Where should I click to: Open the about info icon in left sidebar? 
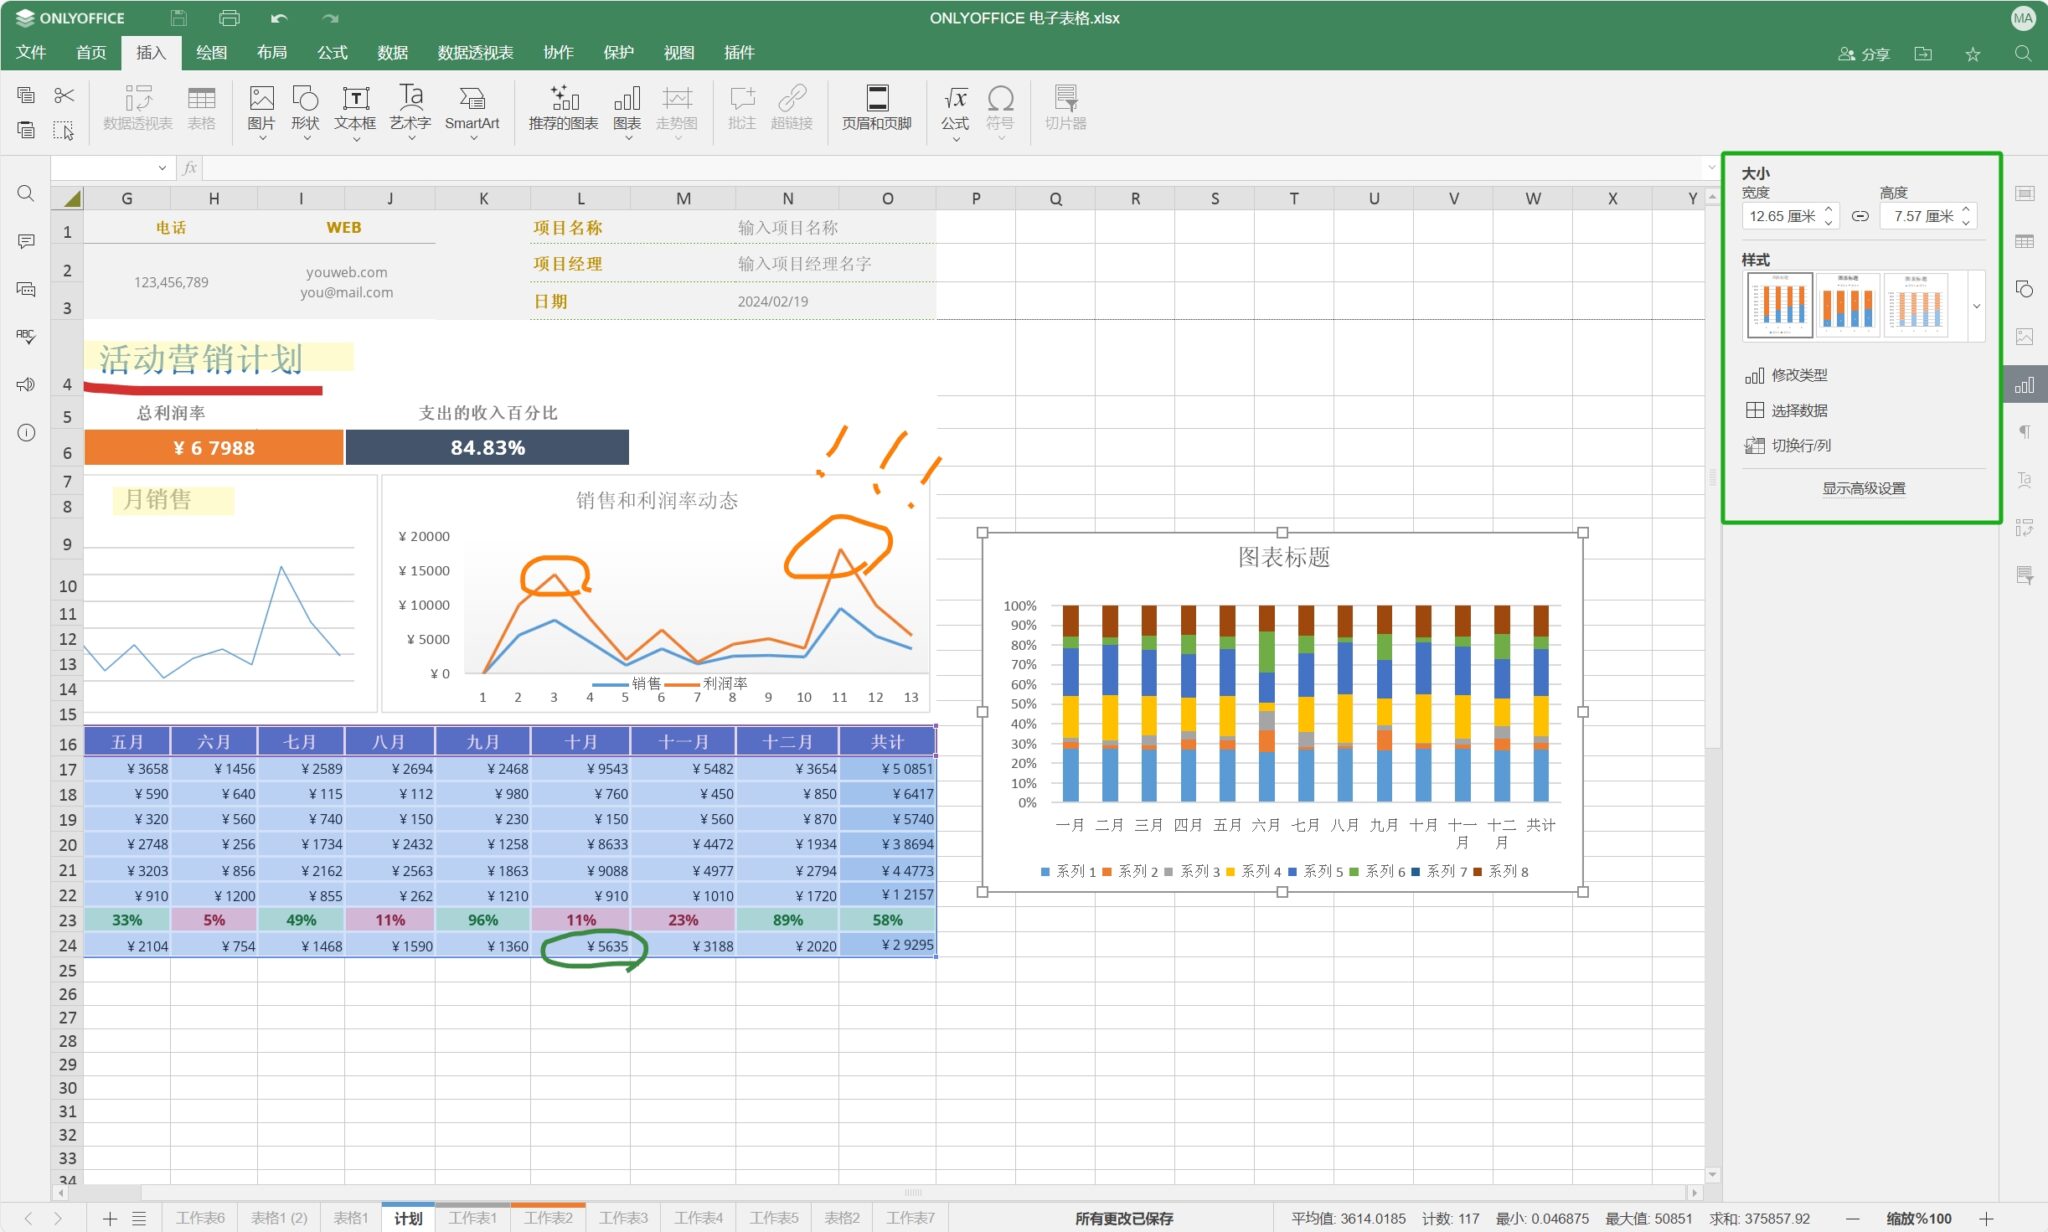(x=26, y=433)
